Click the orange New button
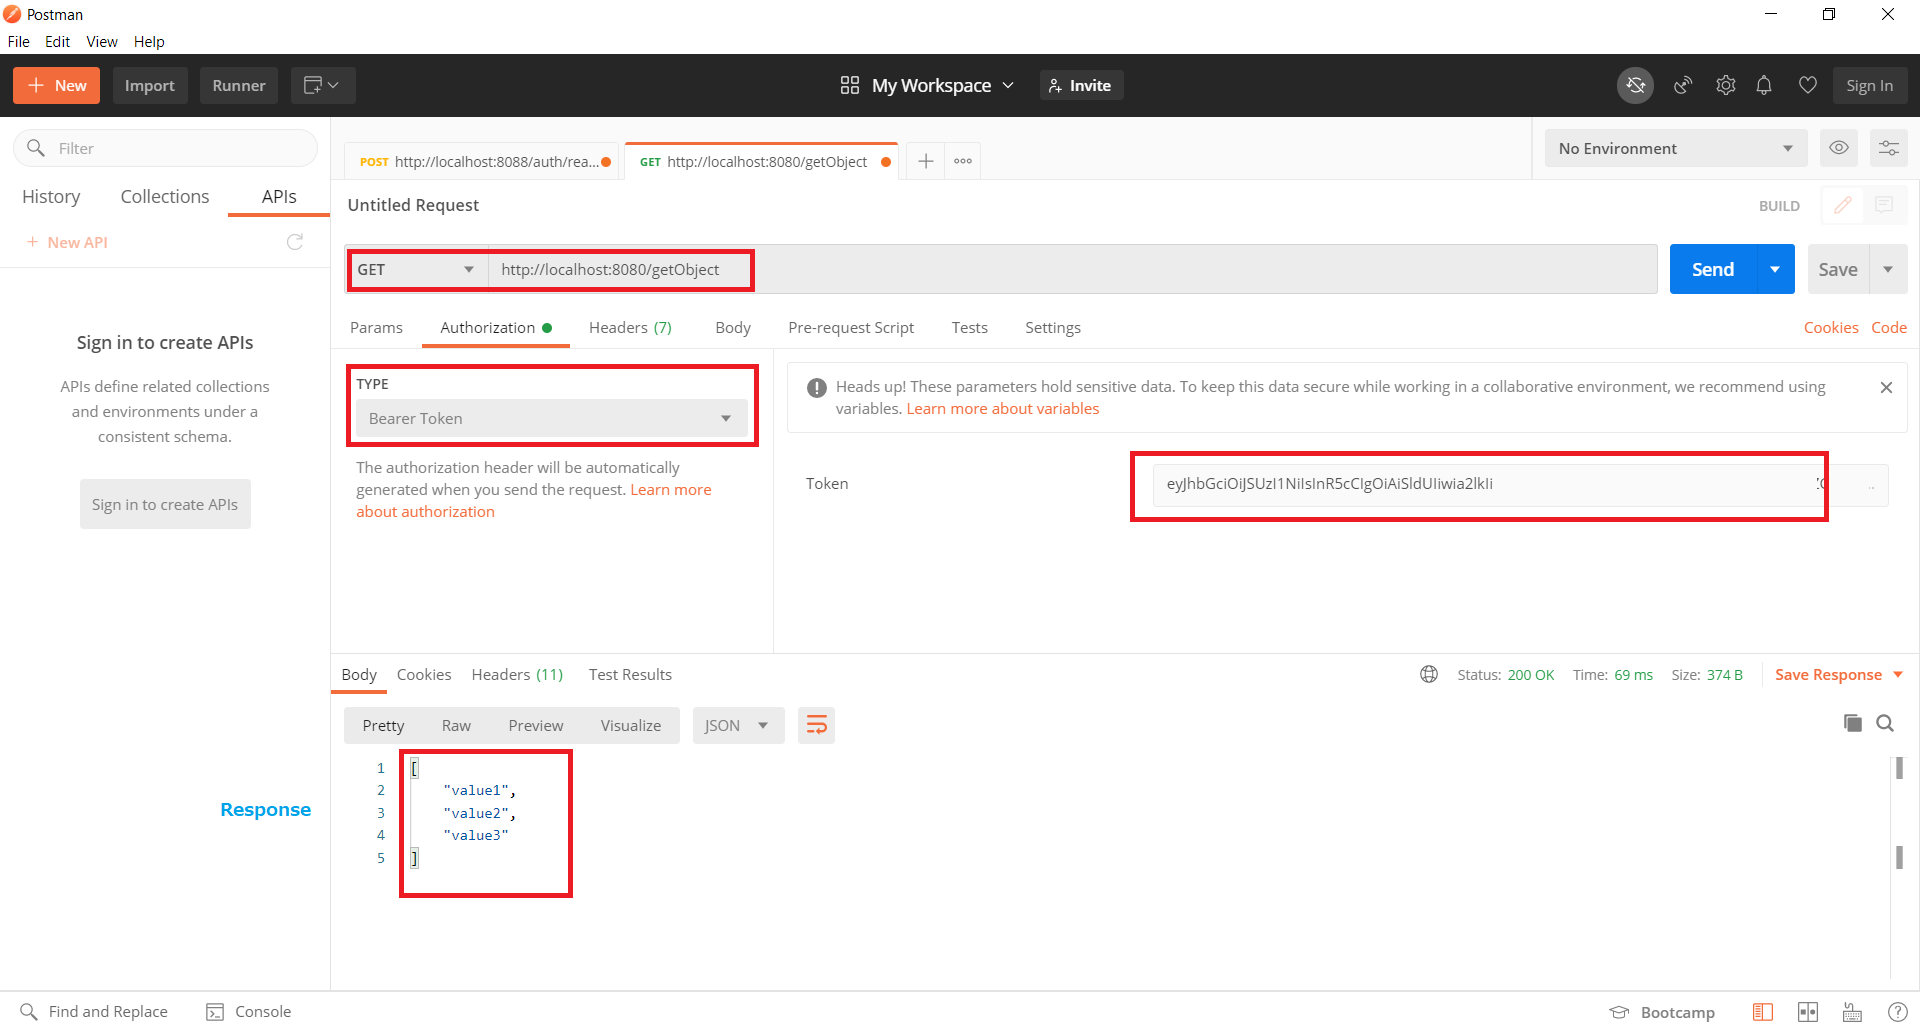Screen dimensions: 1920x1030 pyautogui.click(x=57, y=86)
